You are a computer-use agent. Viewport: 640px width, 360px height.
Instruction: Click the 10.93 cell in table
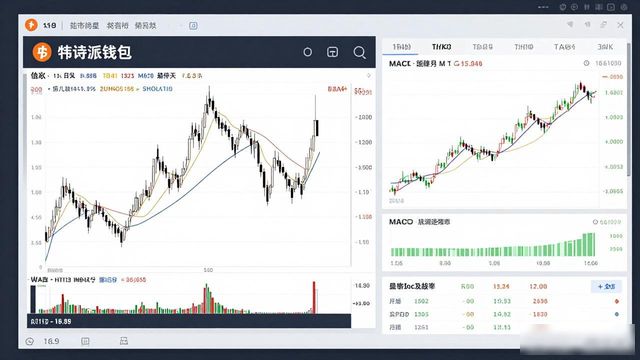[502, 301]
